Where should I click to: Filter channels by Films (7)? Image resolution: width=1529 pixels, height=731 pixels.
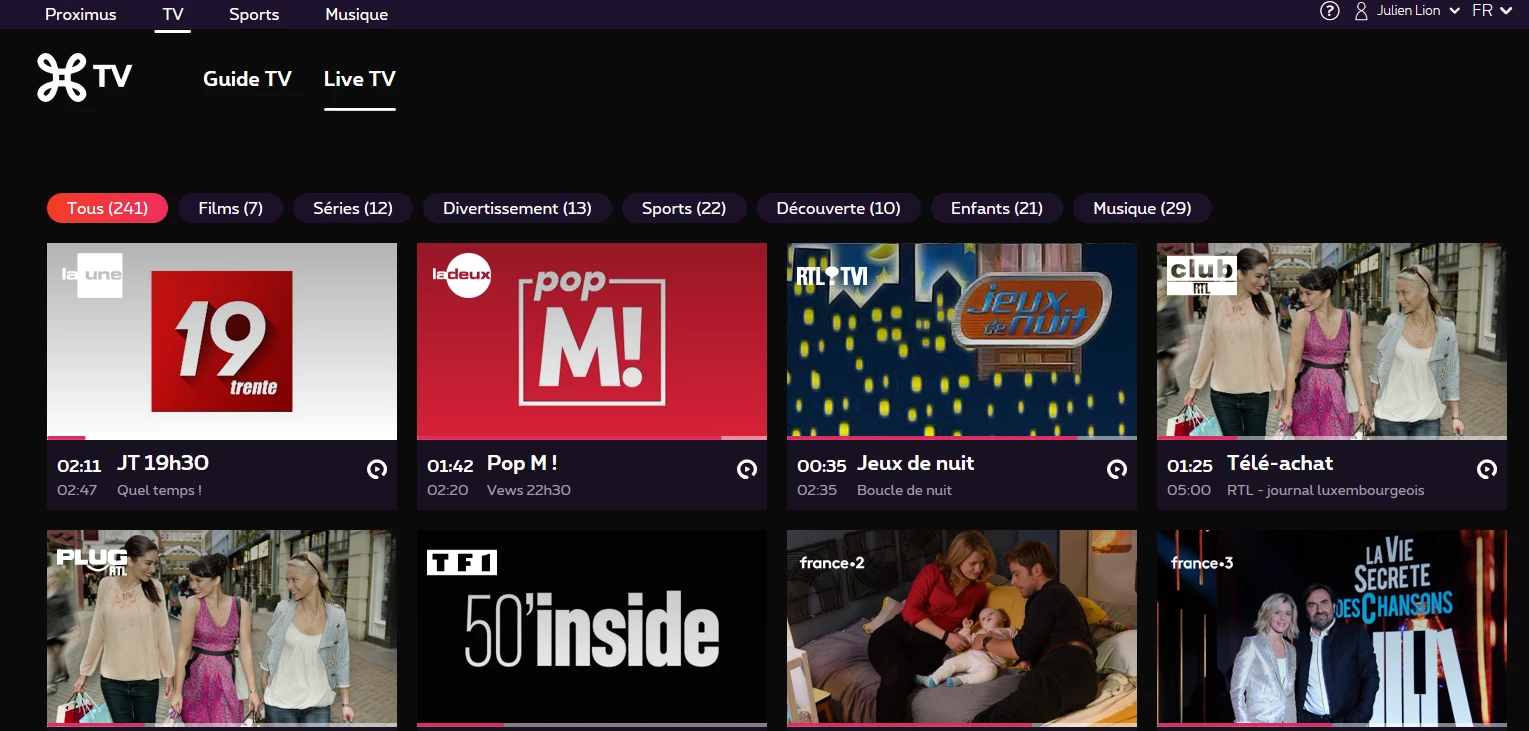231,208
